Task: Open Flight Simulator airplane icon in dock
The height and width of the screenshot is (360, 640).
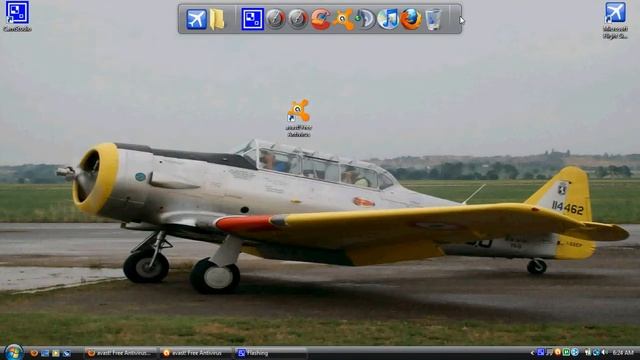Action: (x=196, y=19)
